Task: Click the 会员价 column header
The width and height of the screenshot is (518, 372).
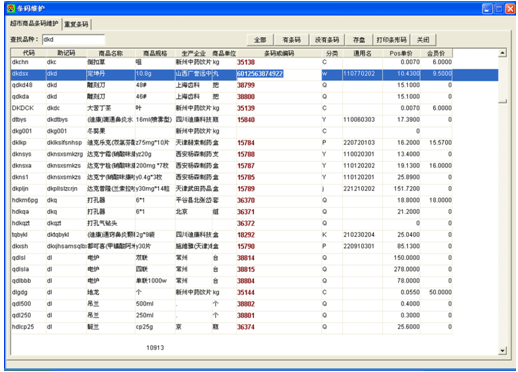Action: point(436,53)
